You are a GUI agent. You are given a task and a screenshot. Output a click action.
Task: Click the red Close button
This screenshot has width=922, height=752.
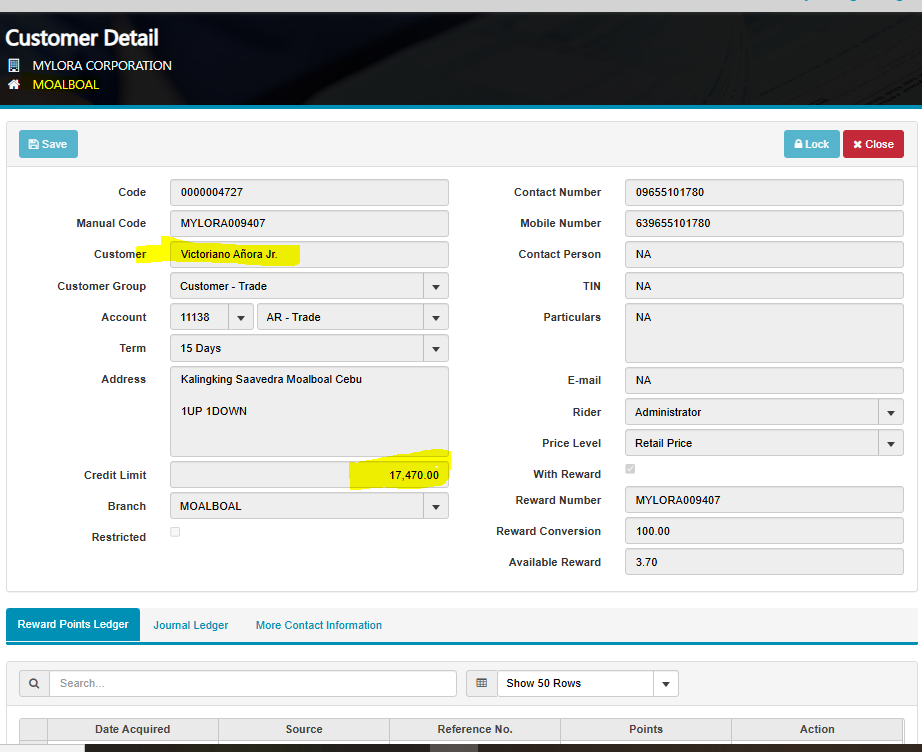(873, 144)
